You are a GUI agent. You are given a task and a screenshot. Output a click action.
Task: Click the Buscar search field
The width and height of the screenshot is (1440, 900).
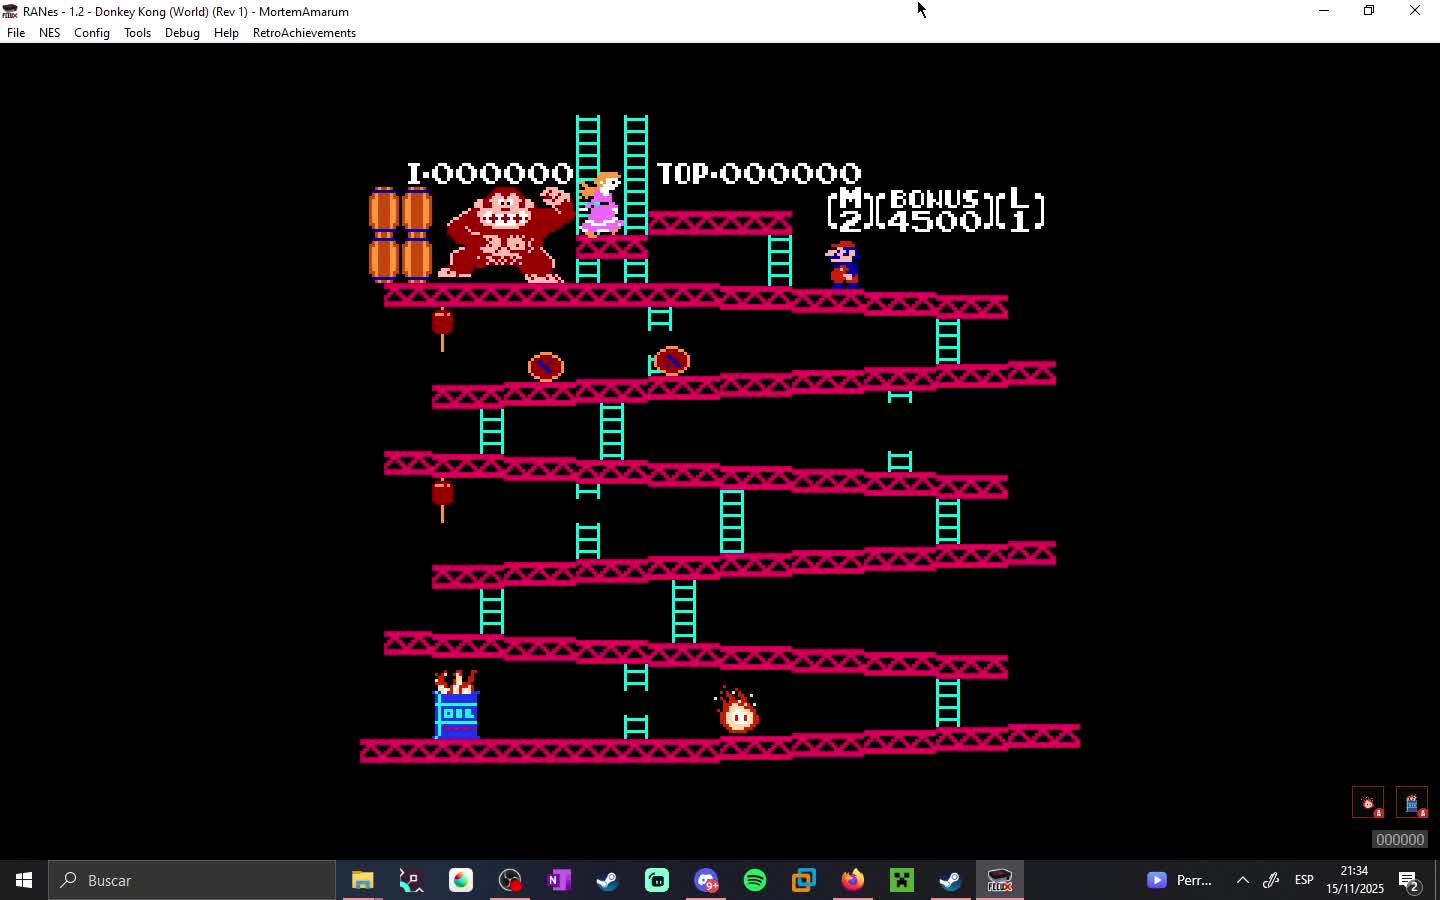[190, 880]
